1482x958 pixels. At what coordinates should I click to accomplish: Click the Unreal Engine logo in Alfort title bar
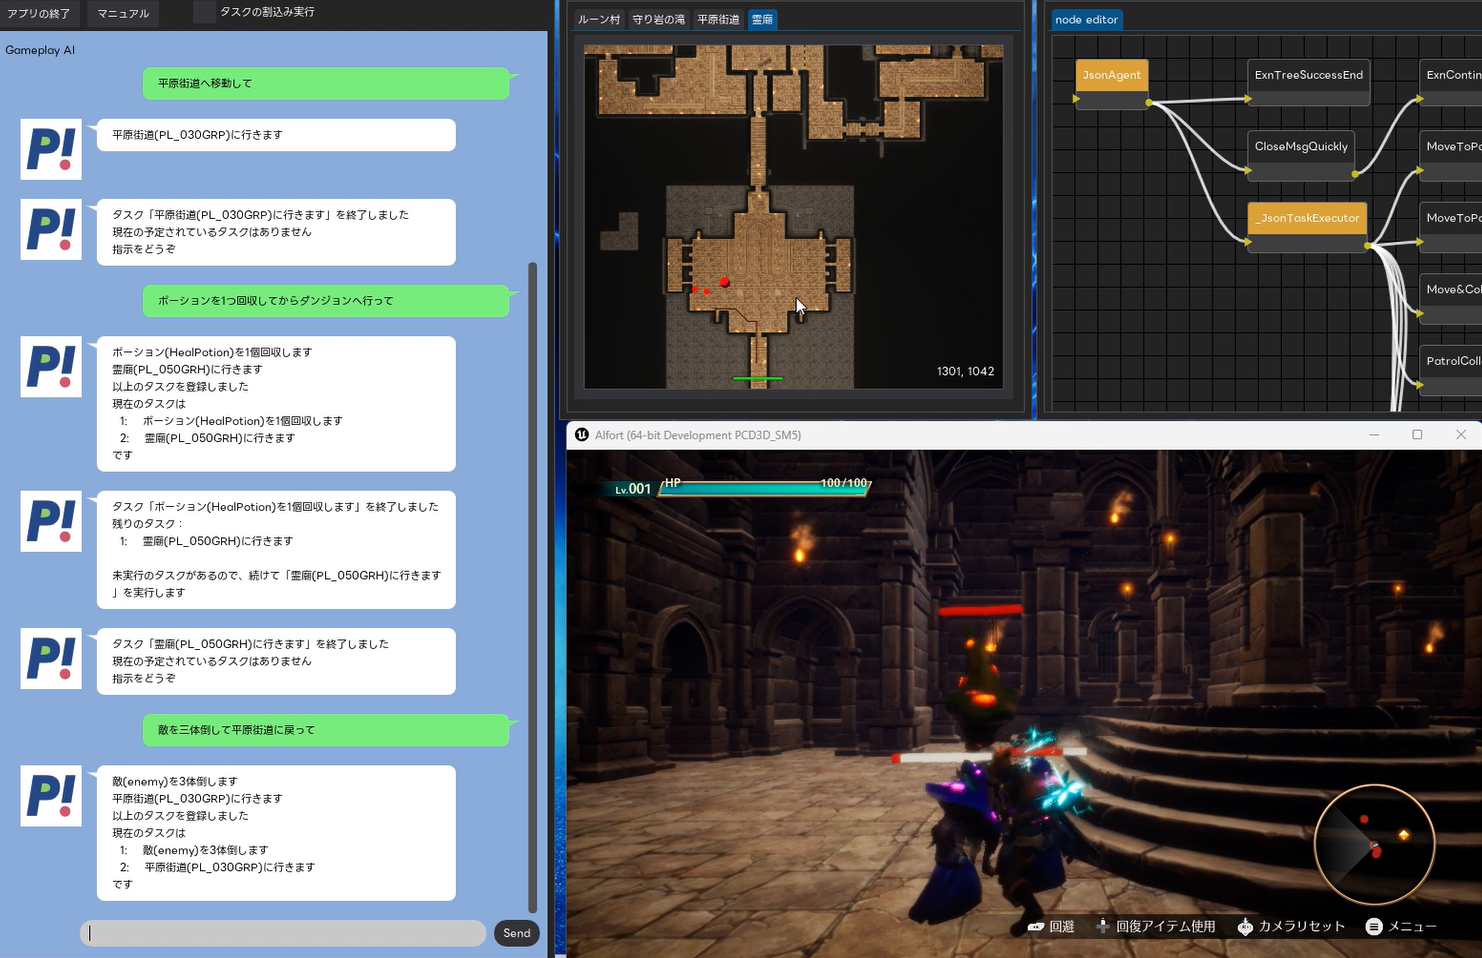pos(582,435)
